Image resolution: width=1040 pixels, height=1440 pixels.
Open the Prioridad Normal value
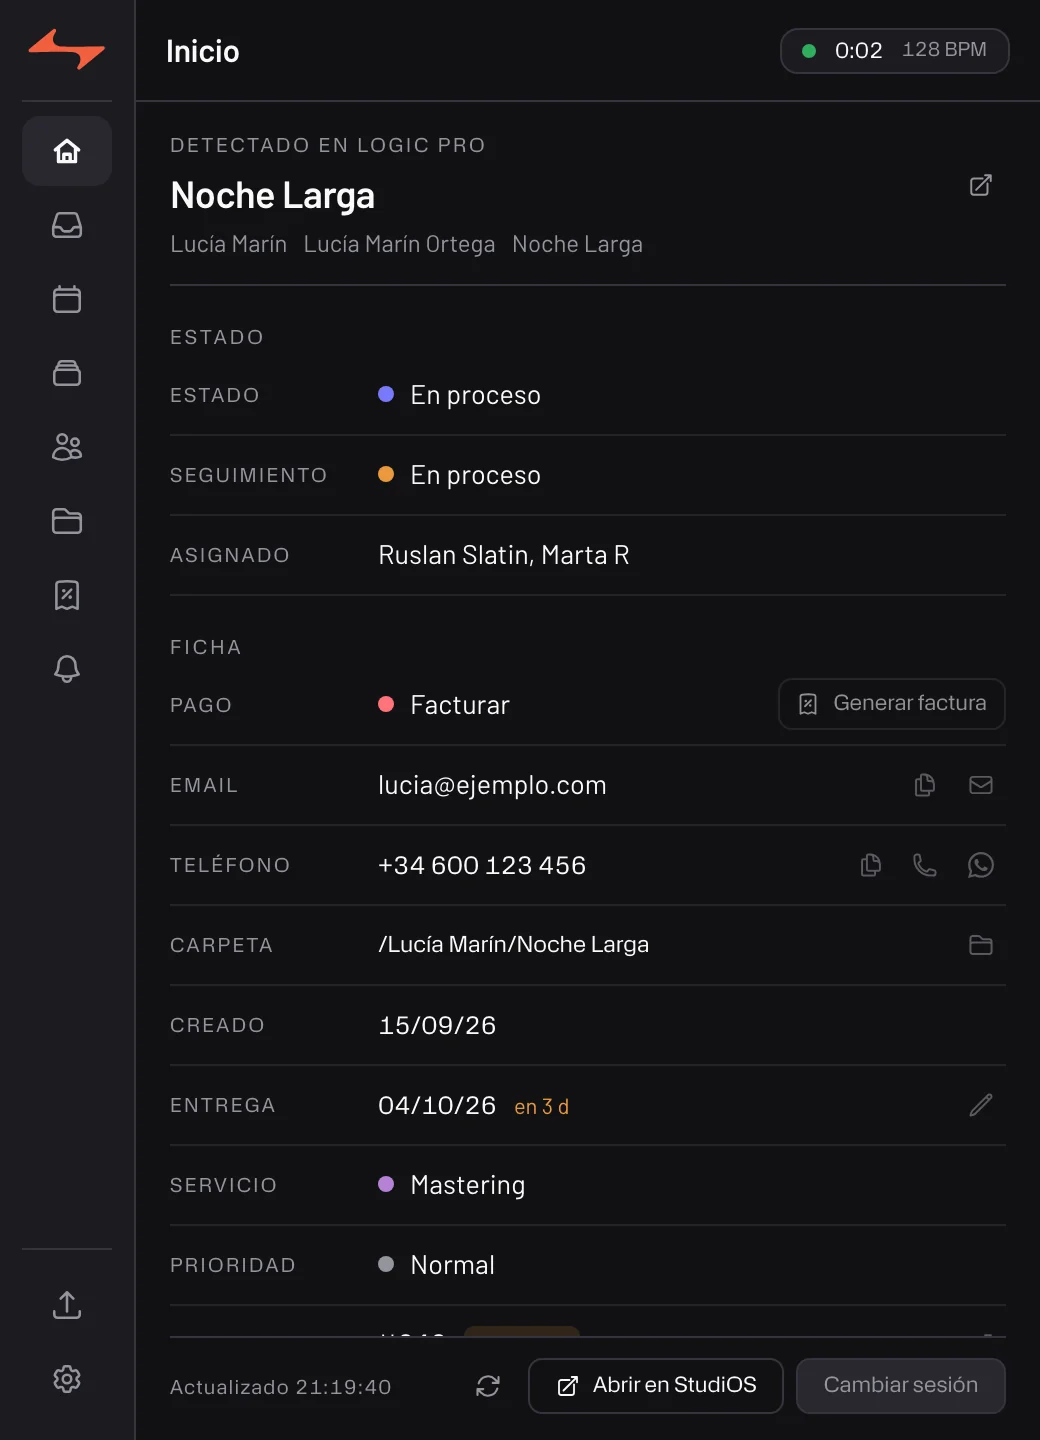tap(437, 1265)
